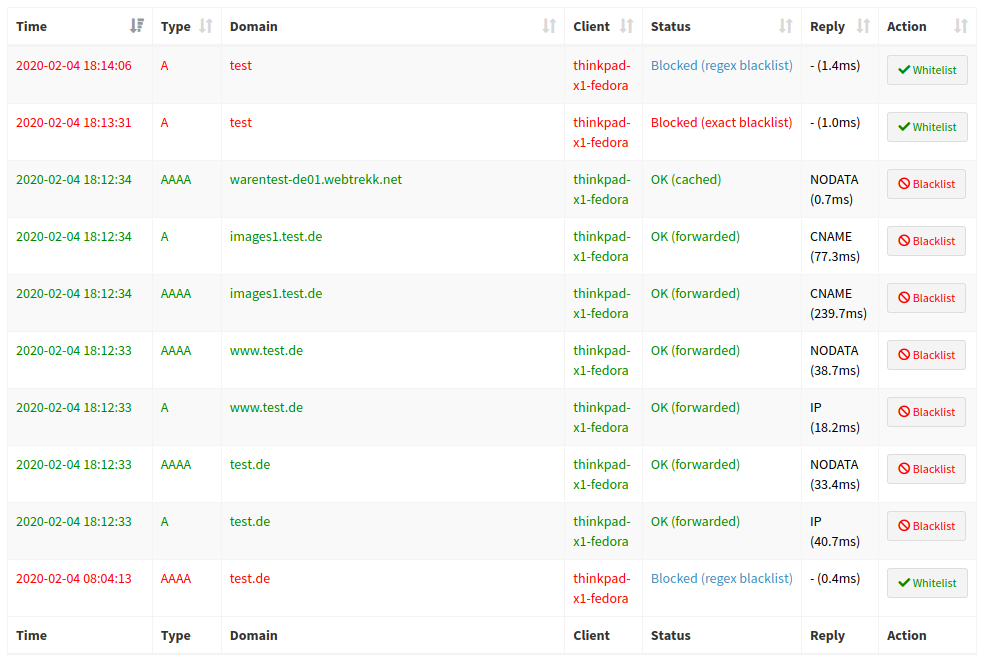Whitelist the 08:04:13 test.de query
The width and height of the screenshot is (984, 661).
point(927,583)
